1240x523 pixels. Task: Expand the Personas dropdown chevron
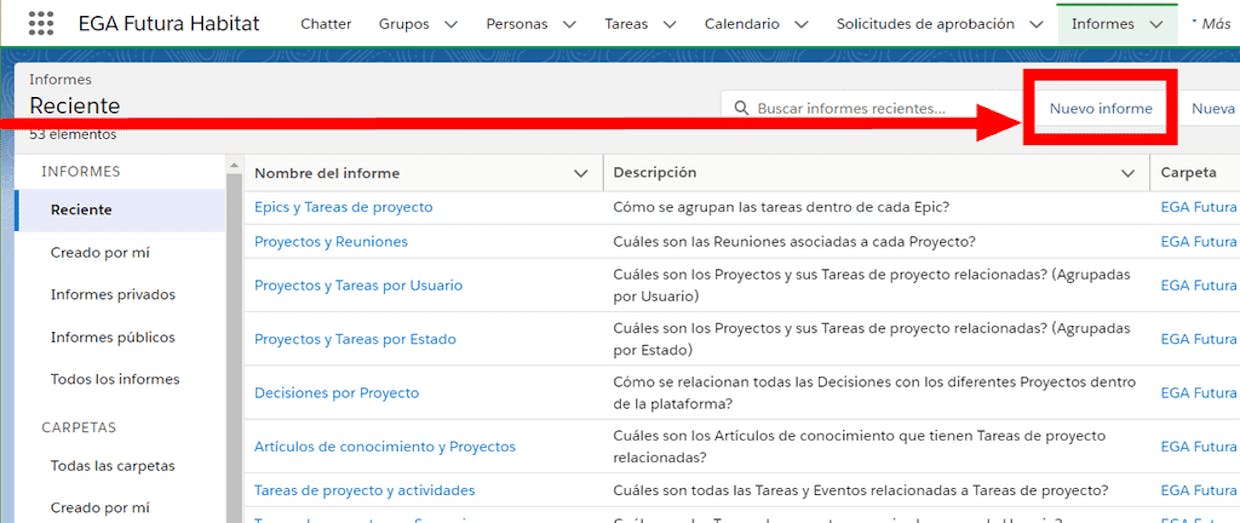570,24
